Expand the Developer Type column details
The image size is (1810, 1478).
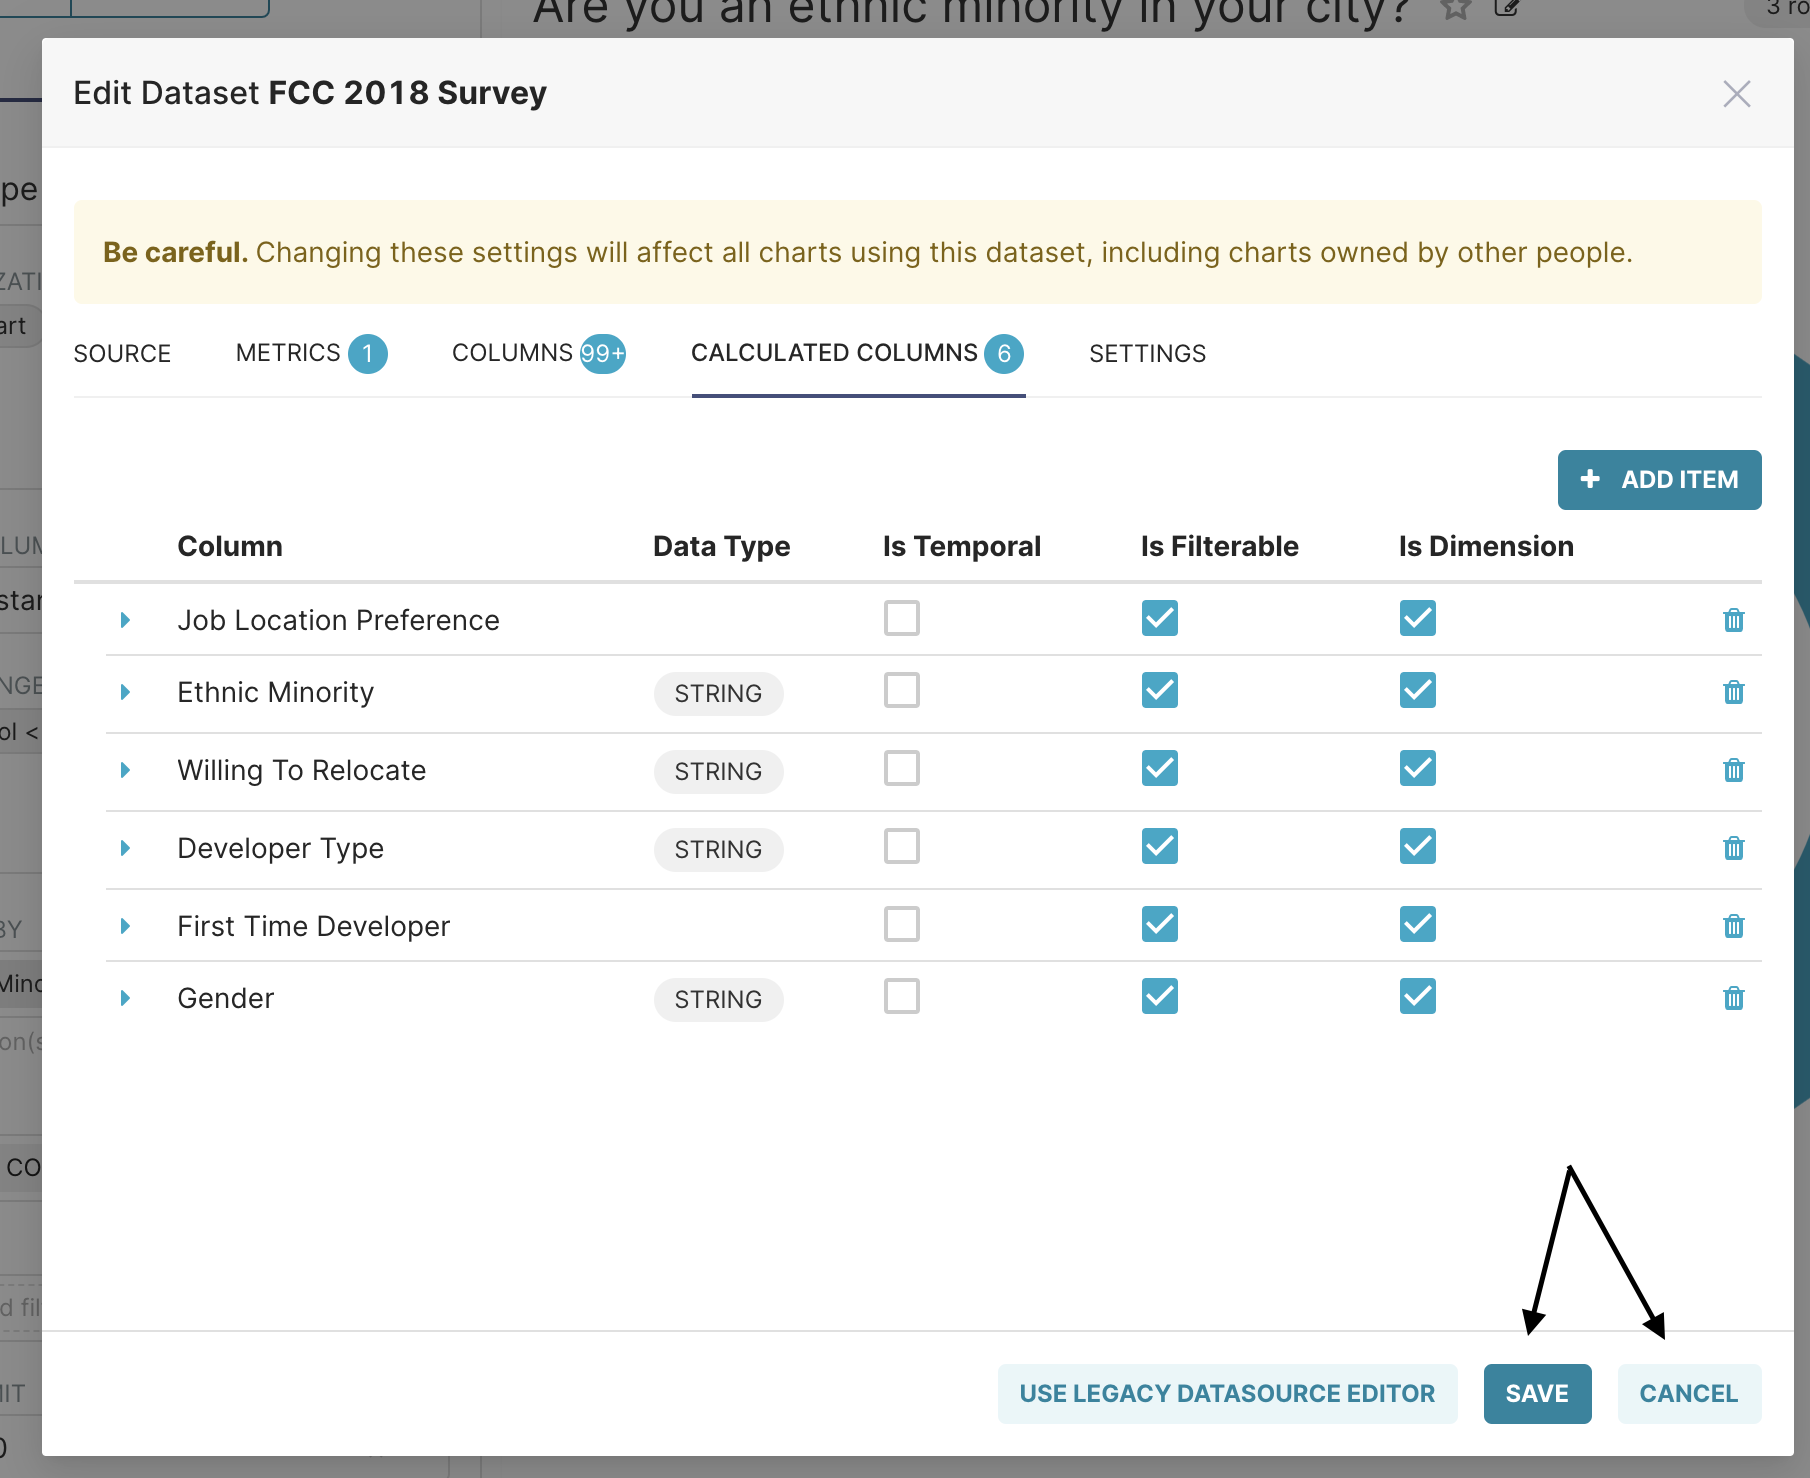tap(126, 847)
